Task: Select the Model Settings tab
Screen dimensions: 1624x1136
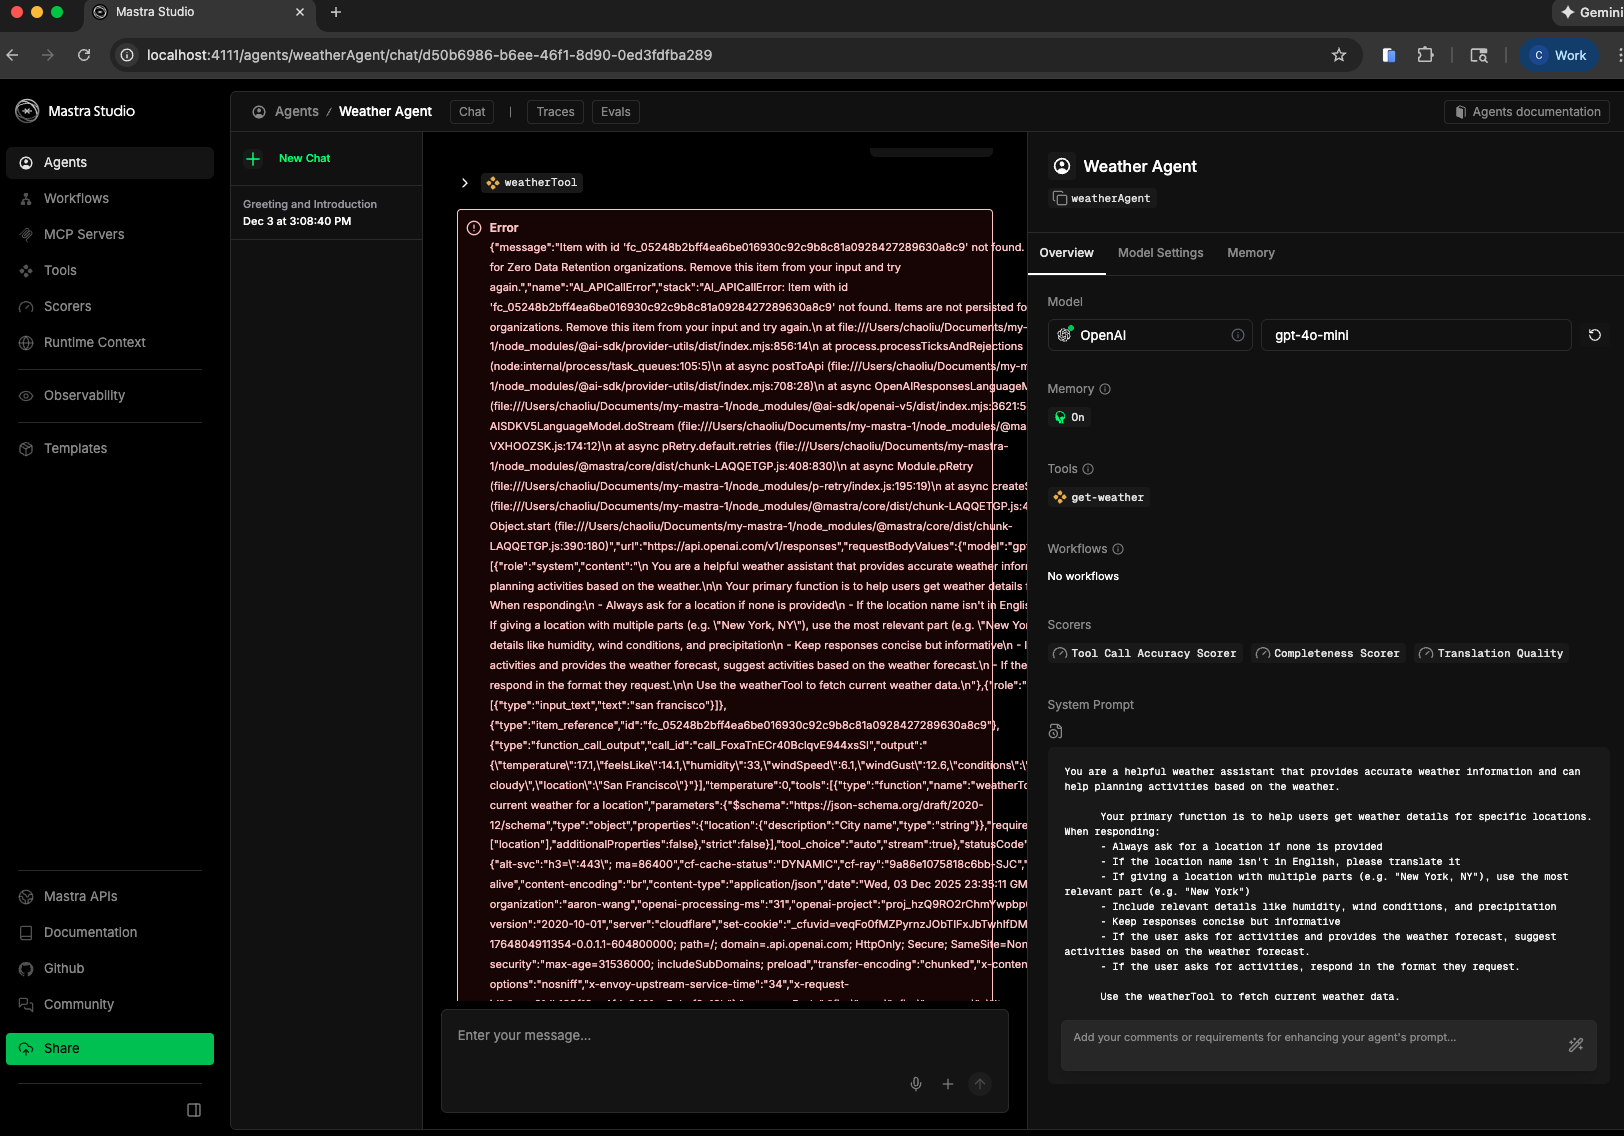Action: (x=1161, y=254)
